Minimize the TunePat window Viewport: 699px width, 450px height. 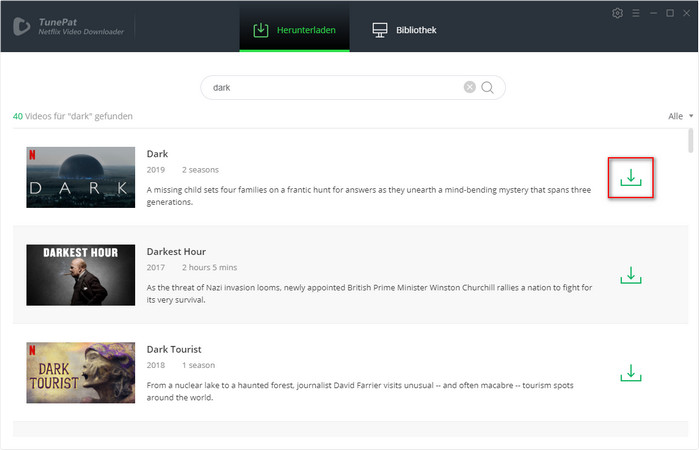(x=653, y=13)
